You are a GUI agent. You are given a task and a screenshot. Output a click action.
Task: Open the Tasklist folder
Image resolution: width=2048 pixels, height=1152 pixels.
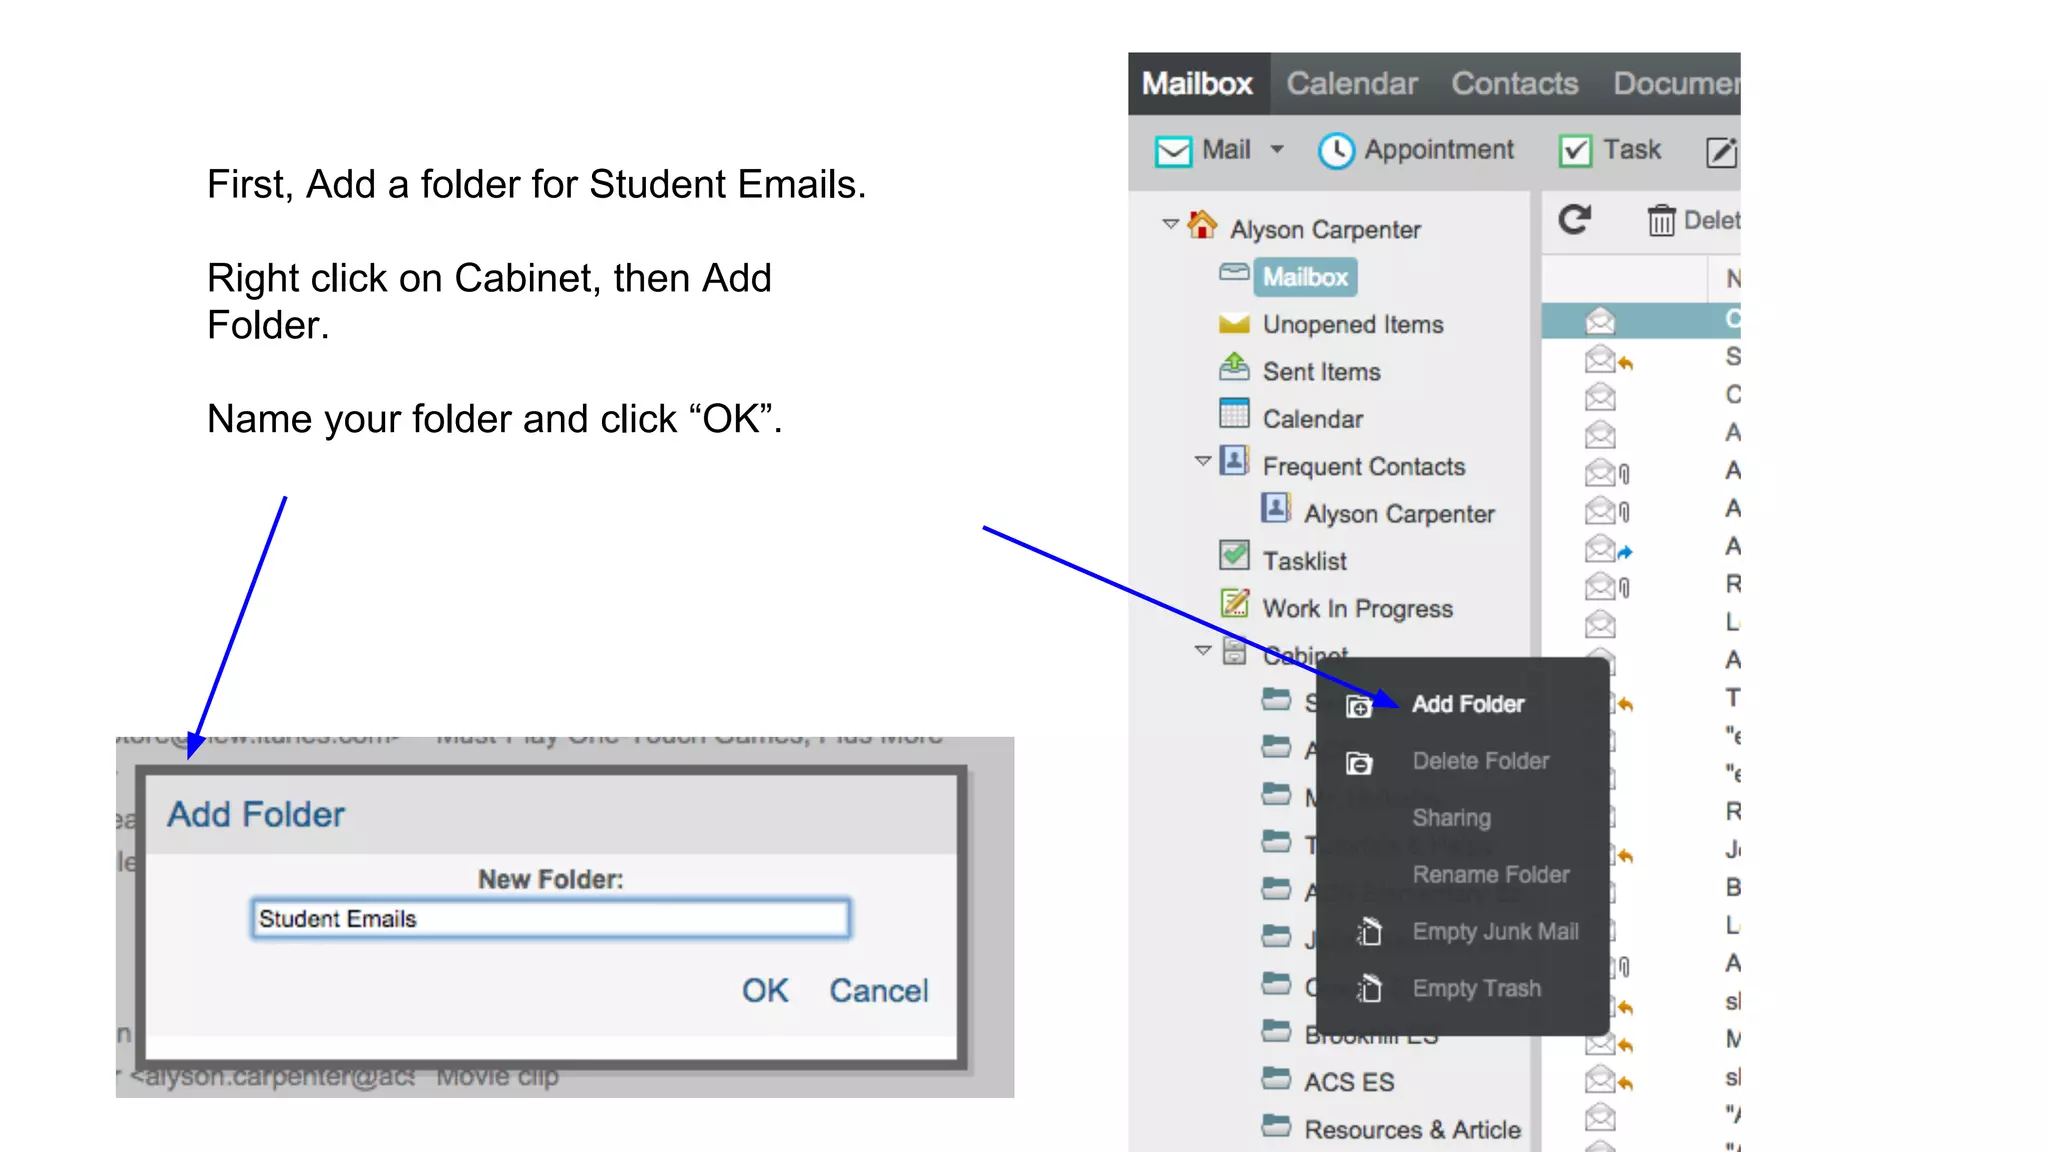tap(1304, 561)
